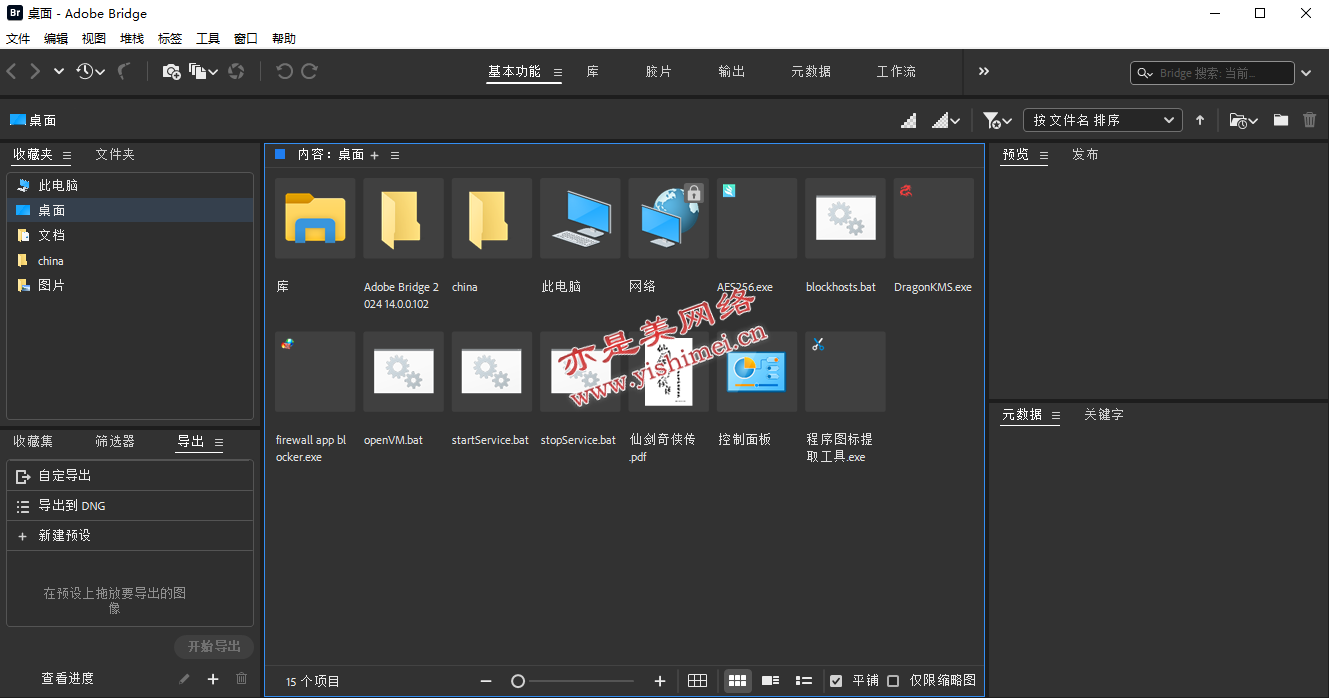Switch to thumbnails view
The height and width of the screenshot is (698, 1329).
click(x=737, y=681)
